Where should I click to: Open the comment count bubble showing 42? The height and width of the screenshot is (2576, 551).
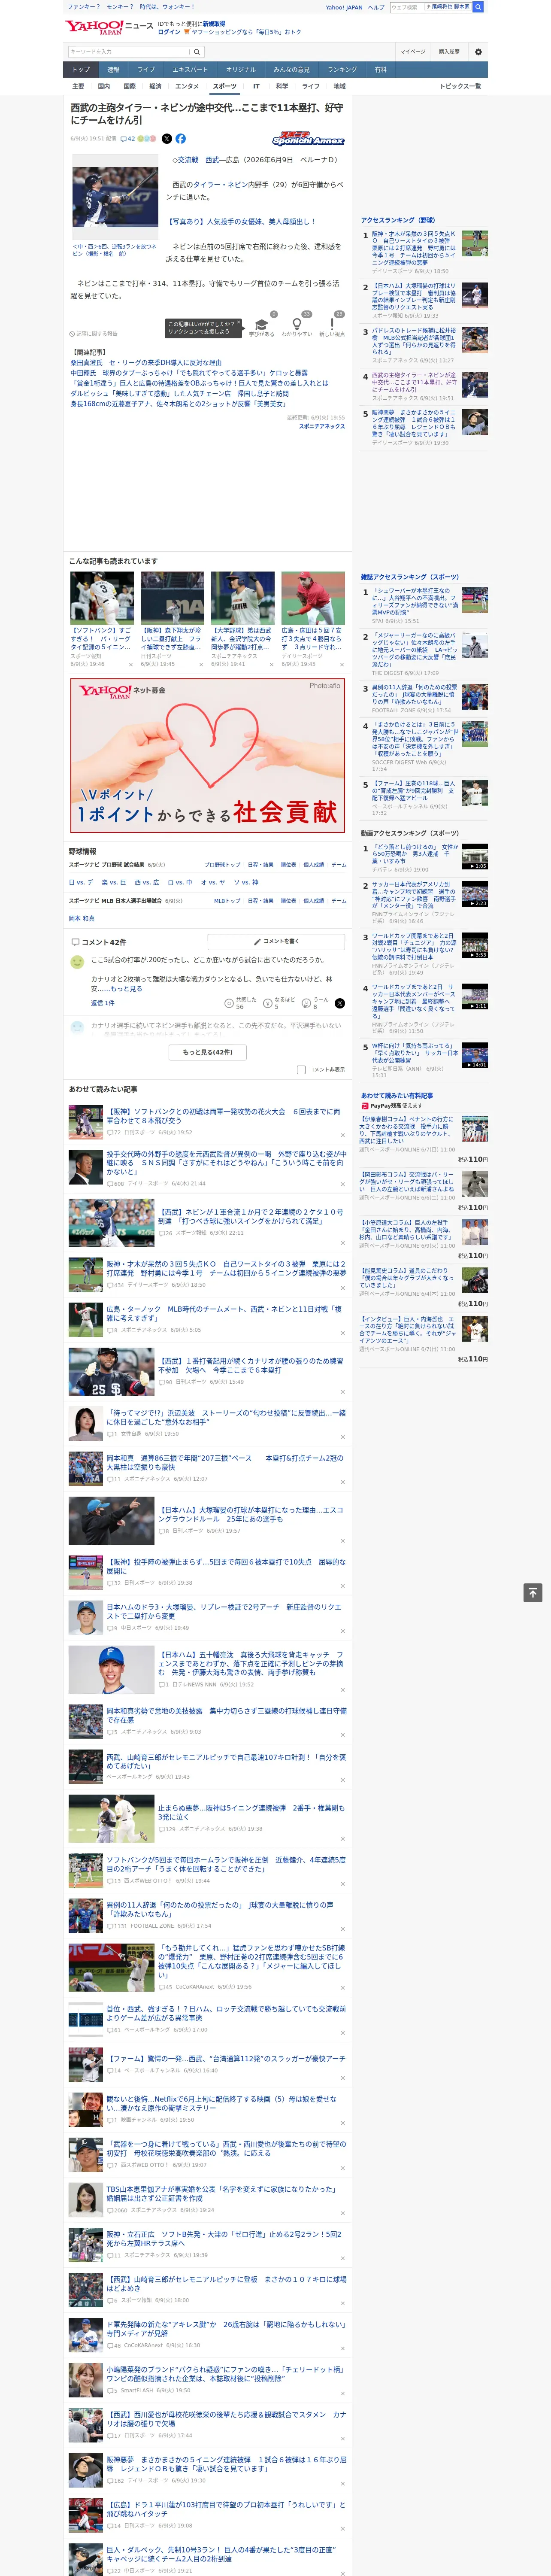[128, 139]
